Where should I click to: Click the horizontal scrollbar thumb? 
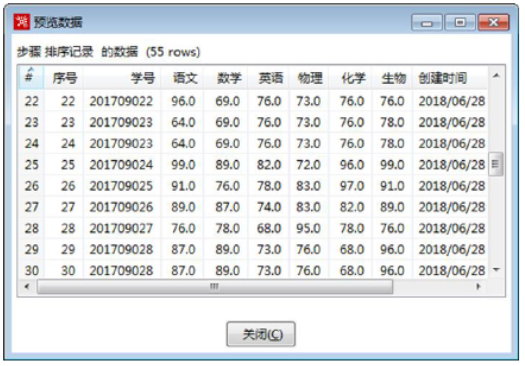click(215, 287)
